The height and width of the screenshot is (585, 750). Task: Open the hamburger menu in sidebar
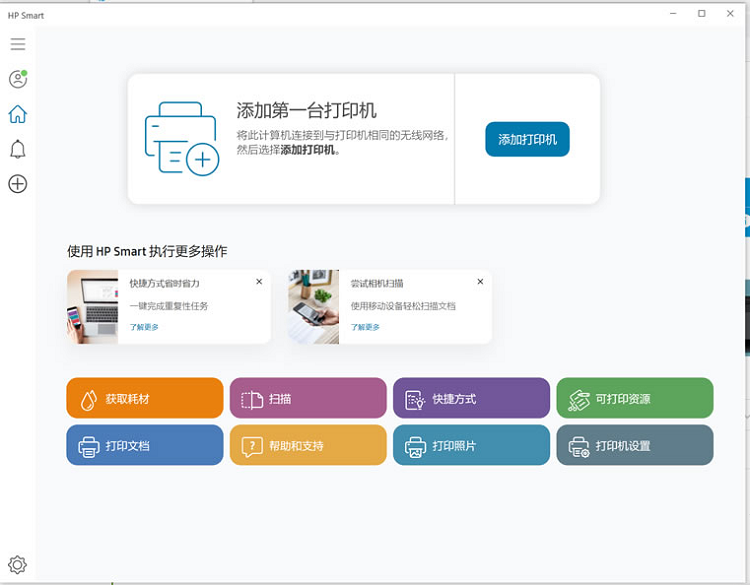(18, 44)
